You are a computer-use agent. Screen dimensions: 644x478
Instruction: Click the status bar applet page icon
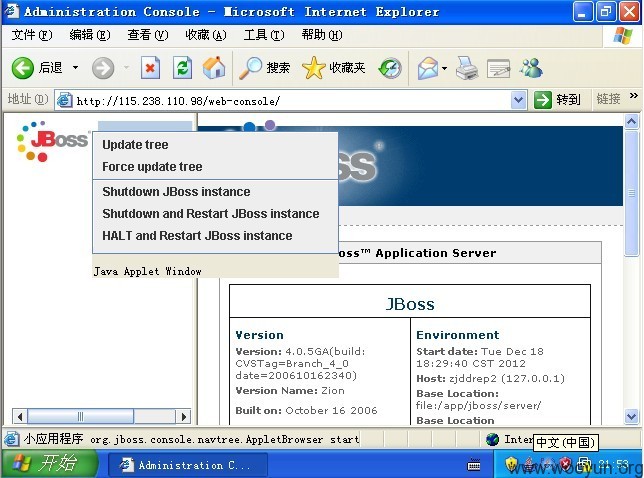[12, 439]
